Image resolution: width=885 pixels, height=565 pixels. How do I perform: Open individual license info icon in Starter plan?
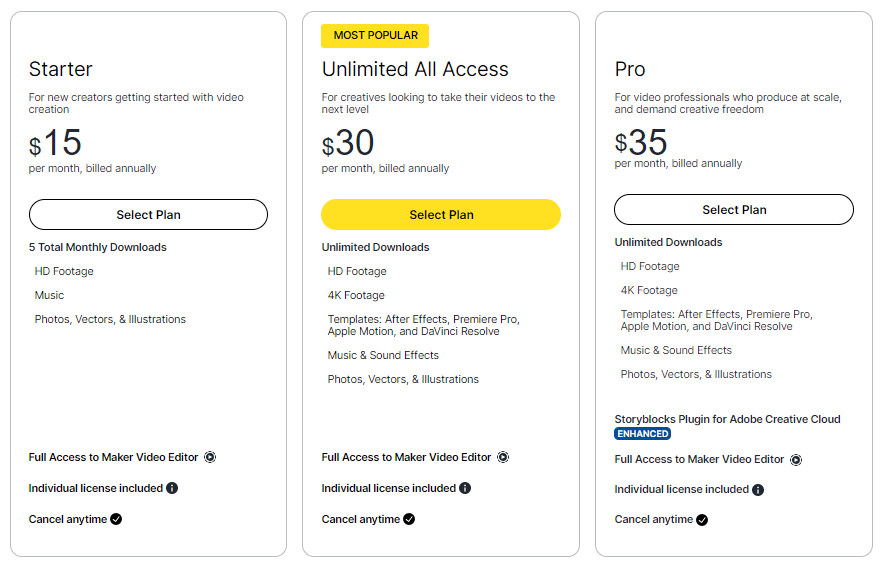(x=172, y=488)
